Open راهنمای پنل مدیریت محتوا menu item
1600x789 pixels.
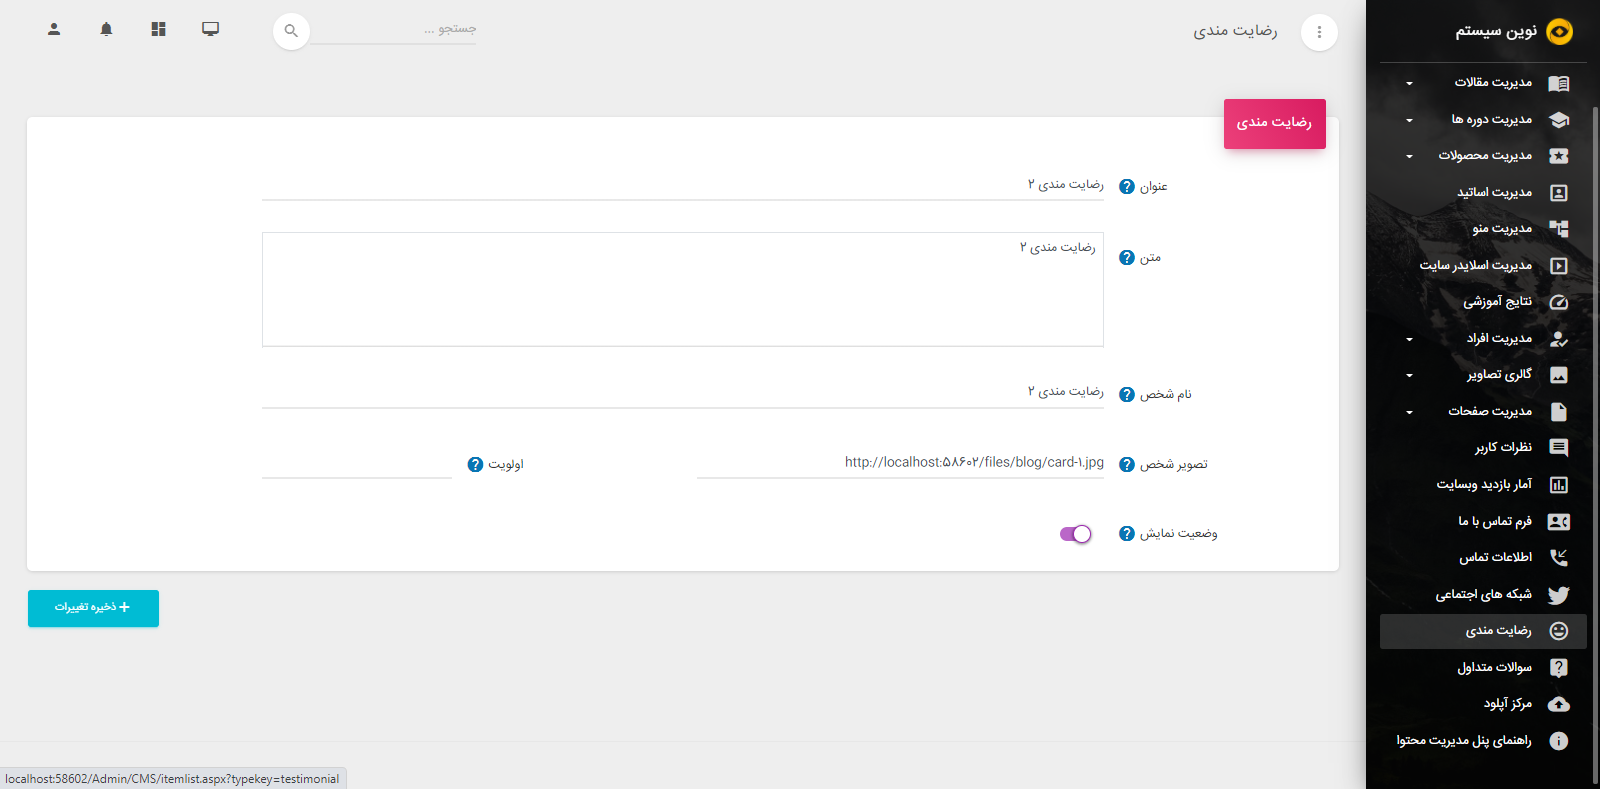click(1483, 741)
